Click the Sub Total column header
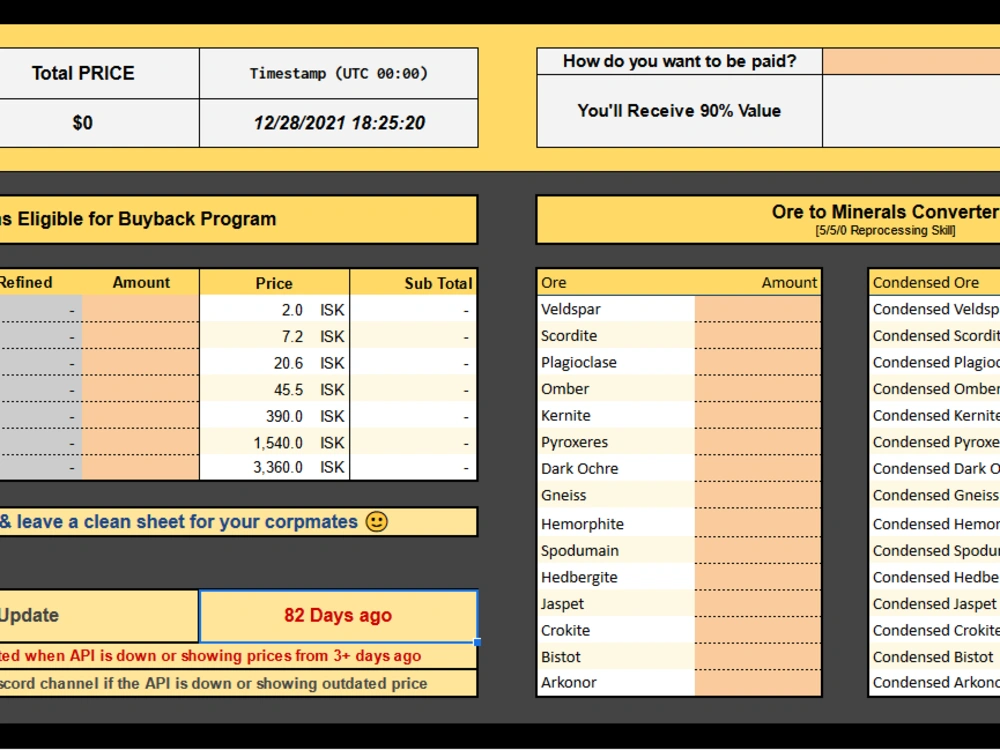The height and width of the screenshot is (750, 1000). click(x=413, y=283)
